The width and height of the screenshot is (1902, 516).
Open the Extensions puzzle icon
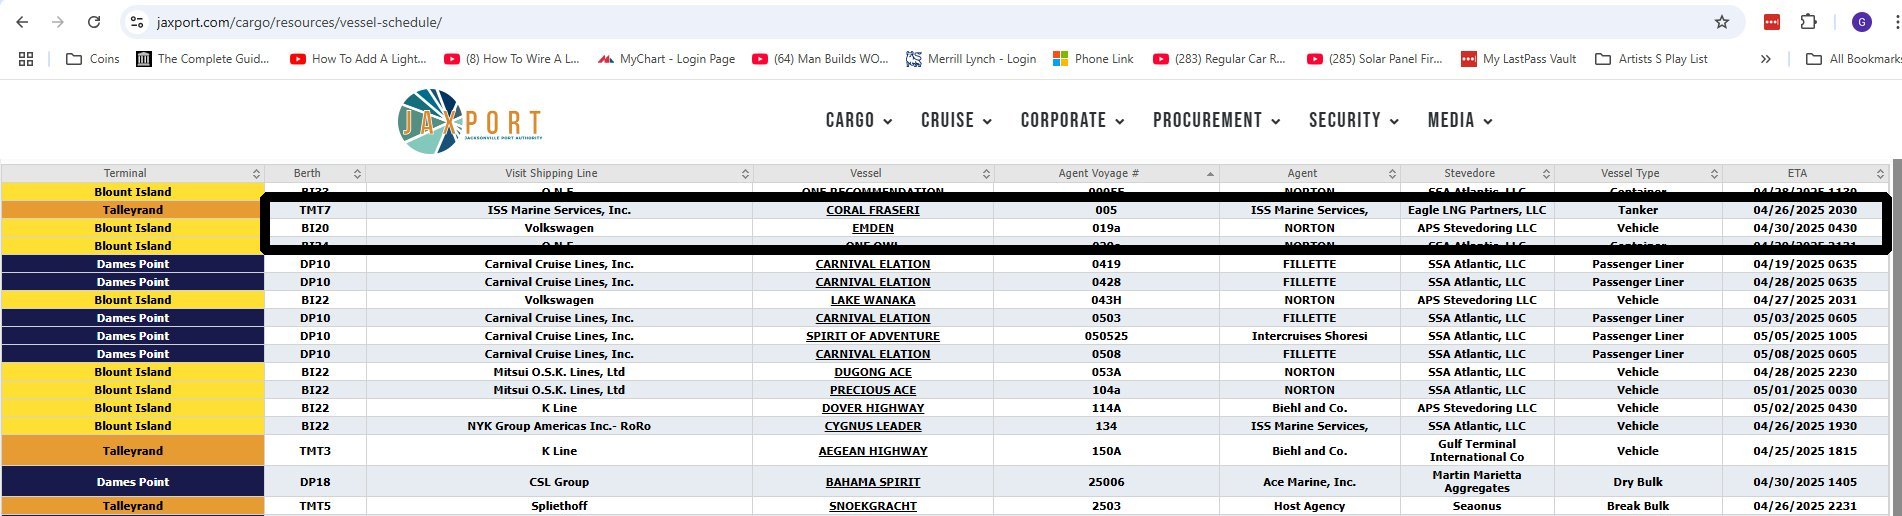pyautogui.click(x=1808, y=22)
